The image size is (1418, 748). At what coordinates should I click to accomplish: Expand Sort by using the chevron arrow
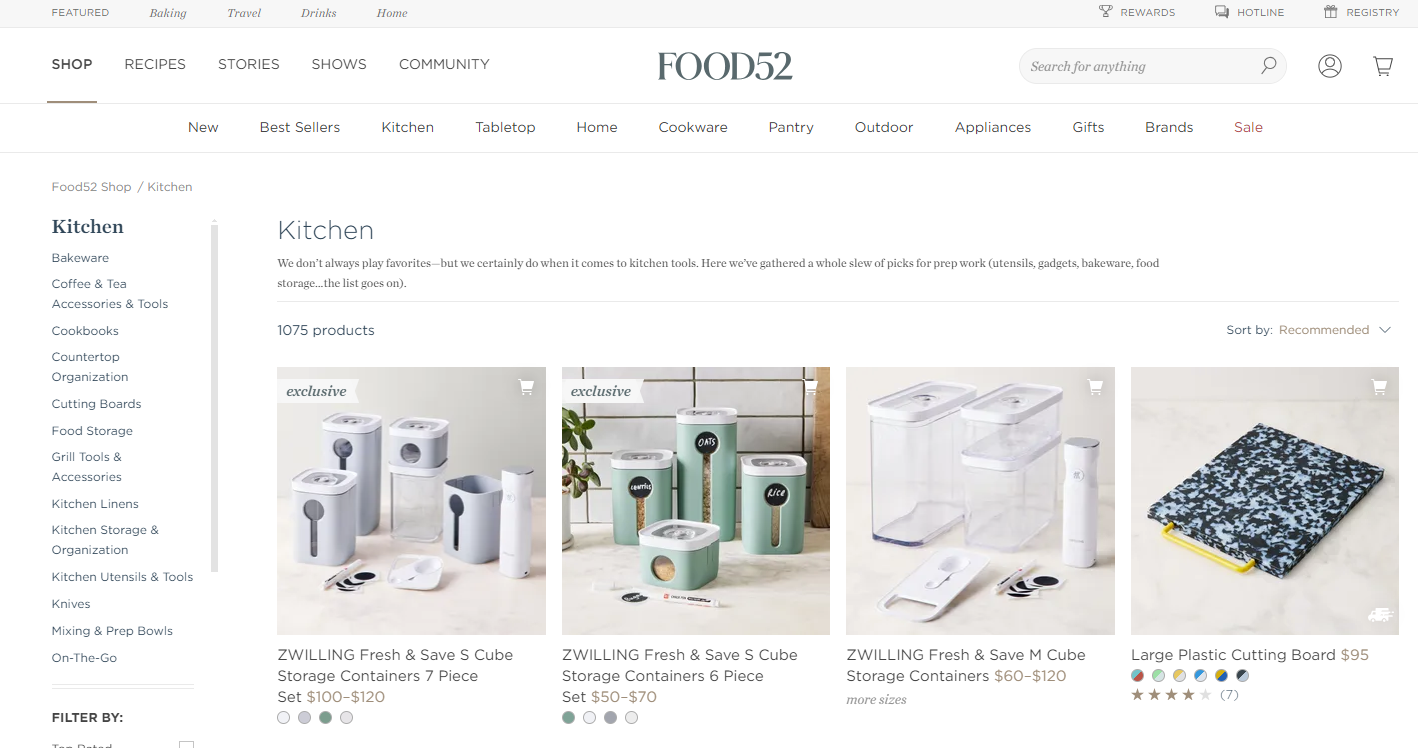pyautogui.click(x=1385, y=330)
